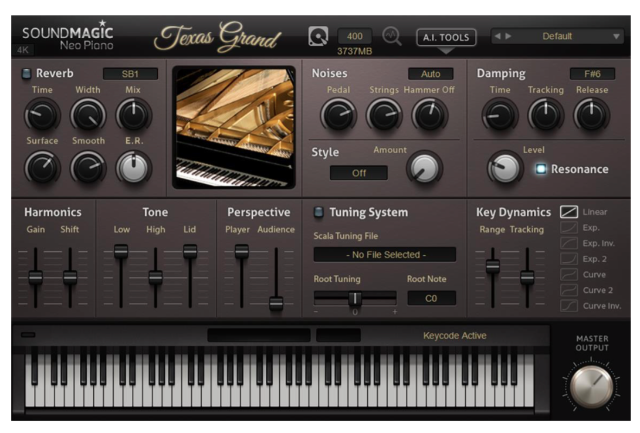Toggle the small keyboard indicator button
Screen dimensions: 640x433
(28, 335)
